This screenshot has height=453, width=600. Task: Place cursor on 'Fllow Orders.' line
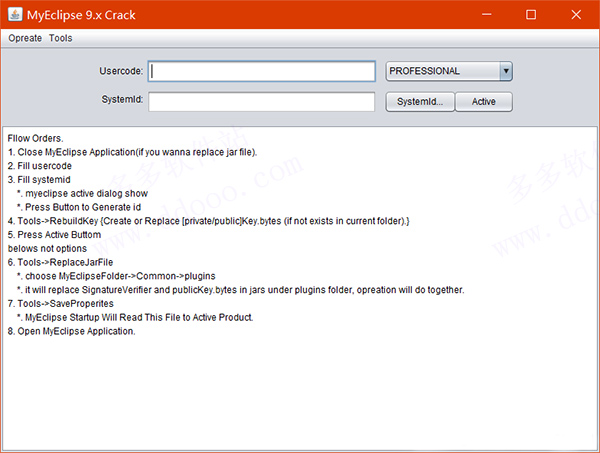tap(36, 139)
